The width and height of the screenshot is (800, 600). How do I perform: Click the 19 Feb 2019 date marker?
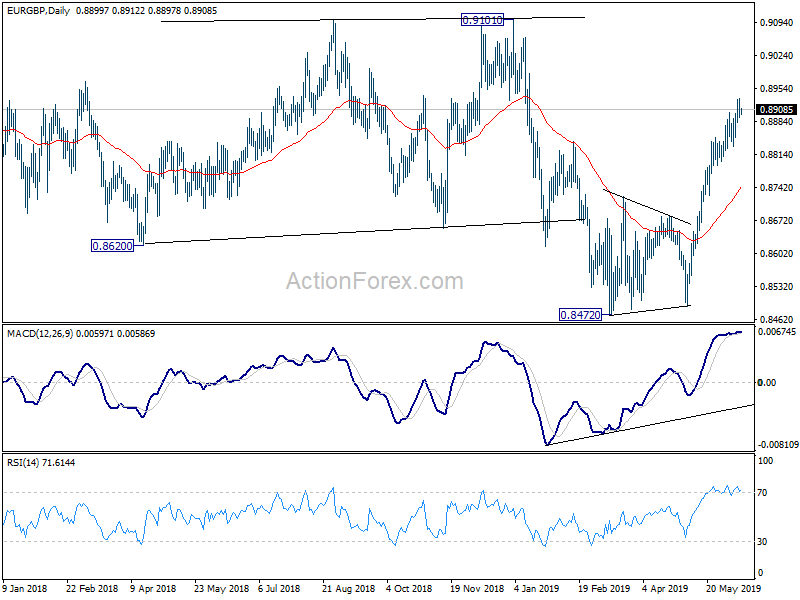[605, 588]
